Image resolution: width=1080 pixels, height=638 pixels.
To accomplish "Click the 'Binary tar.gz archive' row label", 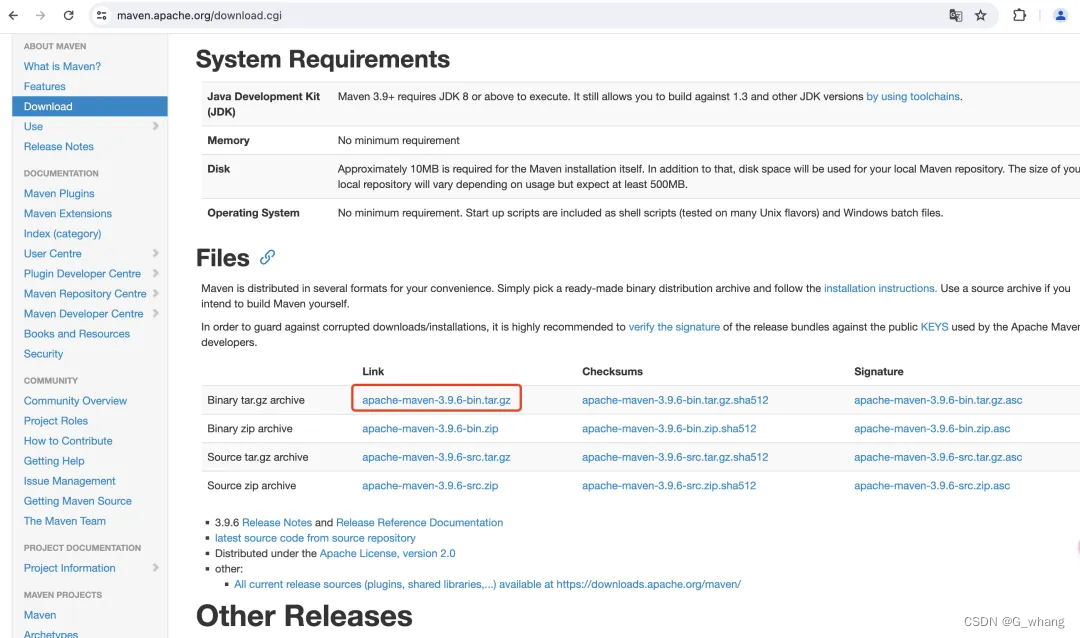I will click(256, 400).
